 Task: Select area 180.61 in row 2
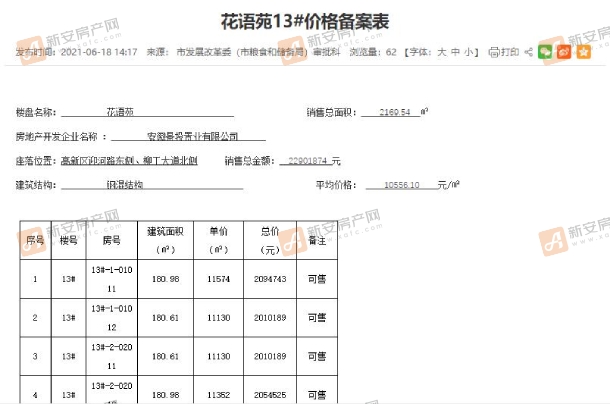tap(166, 318)
